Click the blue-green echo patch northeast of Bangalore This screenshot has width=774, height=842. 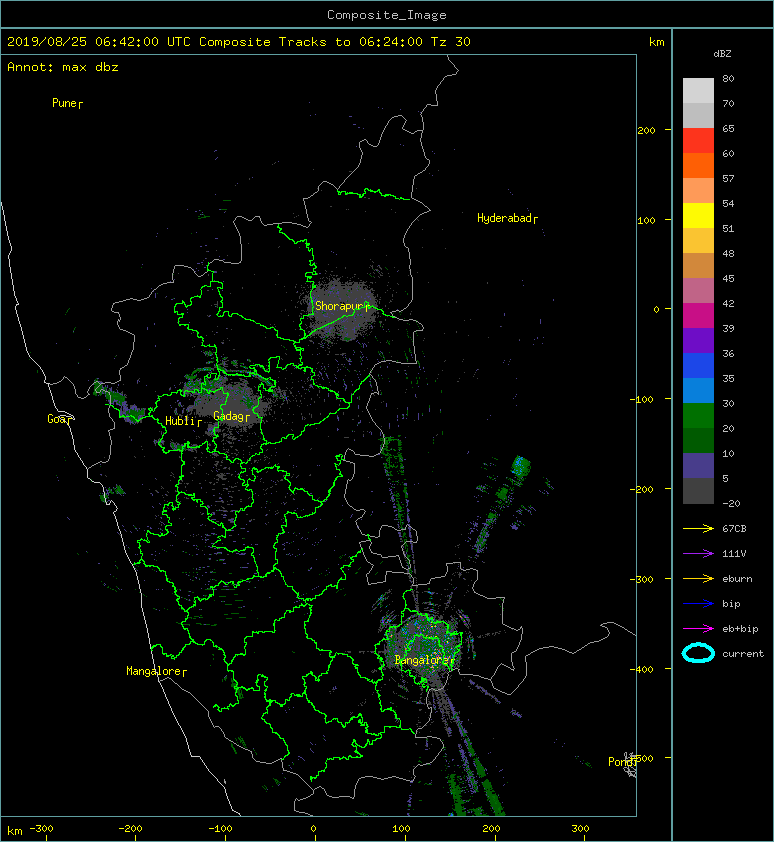[520, 465]
